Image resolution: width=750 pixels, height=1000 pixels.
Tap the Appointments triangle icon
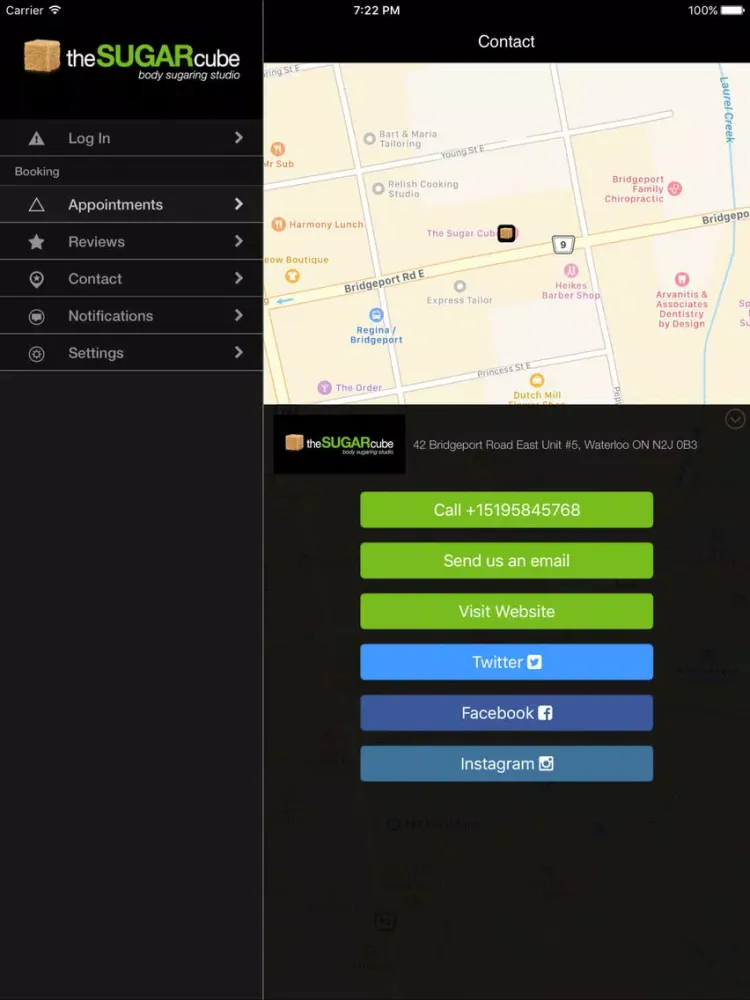coord(36,205)
